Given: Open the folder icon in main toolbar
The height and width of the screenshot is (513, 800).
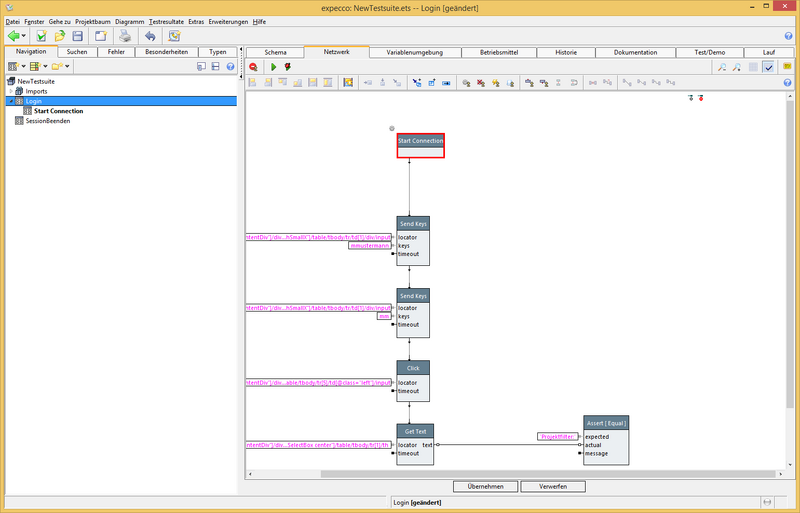Looking at the screenshot, I should [x=60, y=36].
